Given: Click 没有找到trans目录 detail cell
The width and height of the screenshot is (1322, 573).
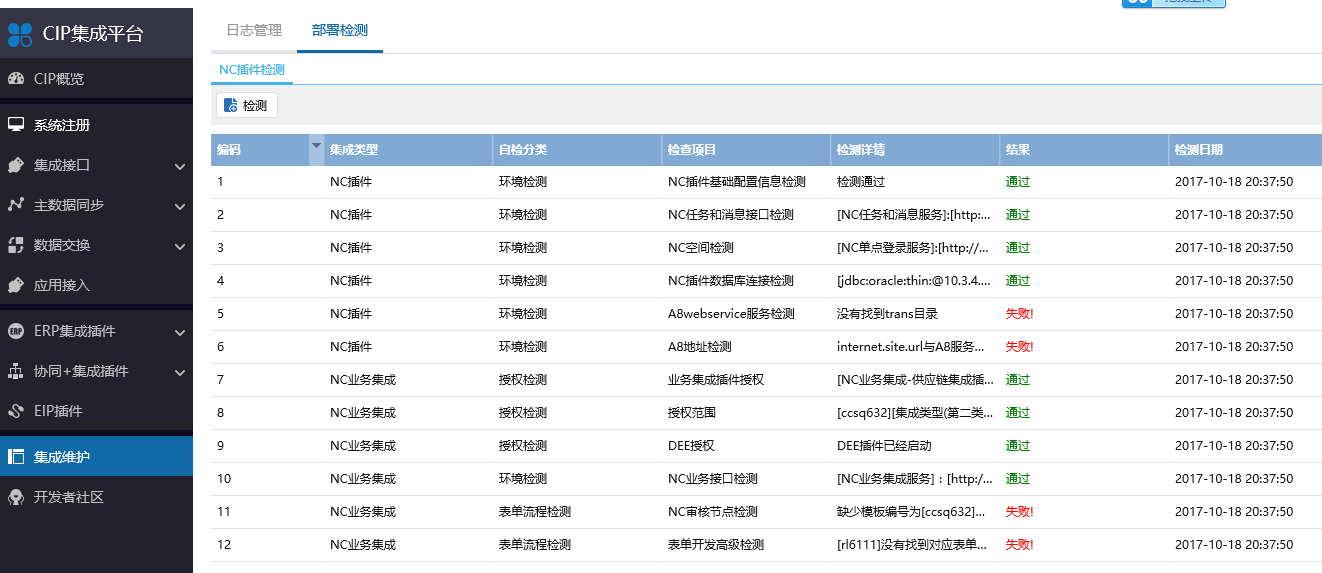Looking at the screenshot, I should click(887, 314).
